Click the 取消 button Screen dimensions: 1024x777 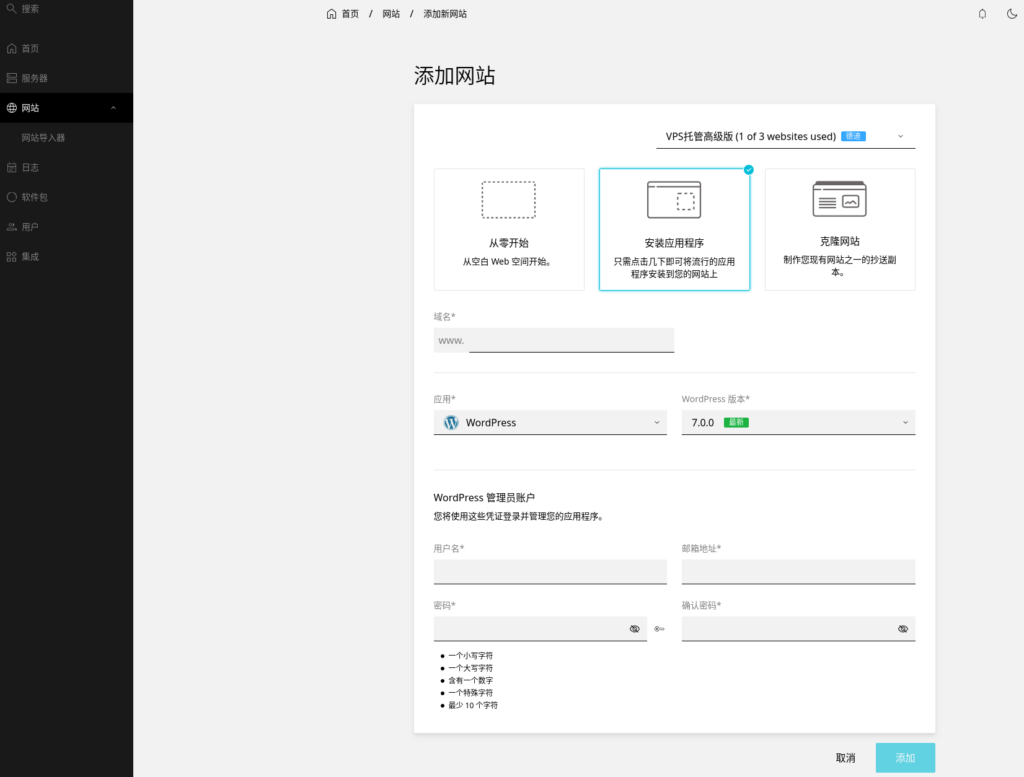coord(846,758)
